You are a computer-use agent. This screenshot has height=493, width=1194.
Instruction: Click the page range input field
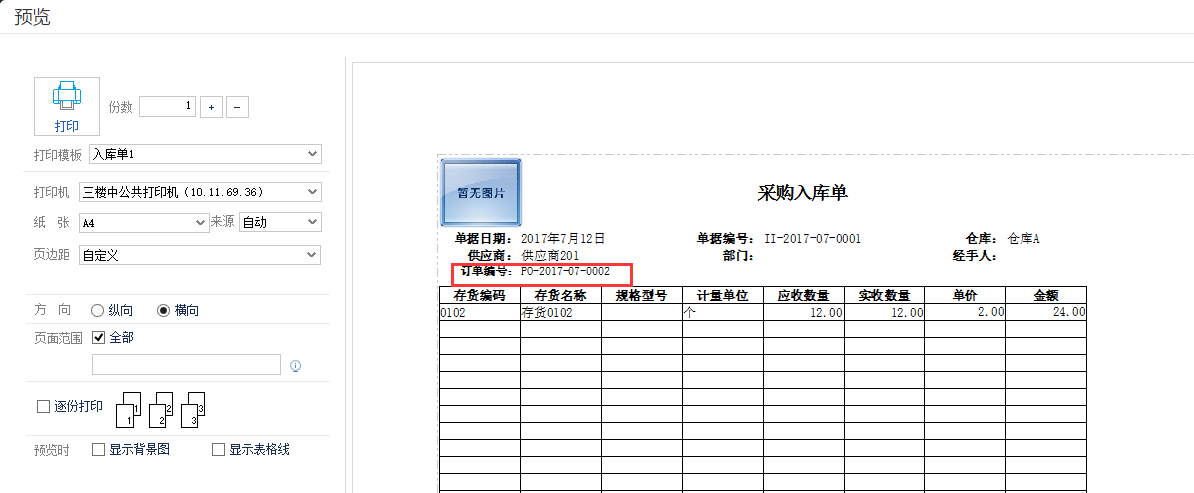(186, 365)
